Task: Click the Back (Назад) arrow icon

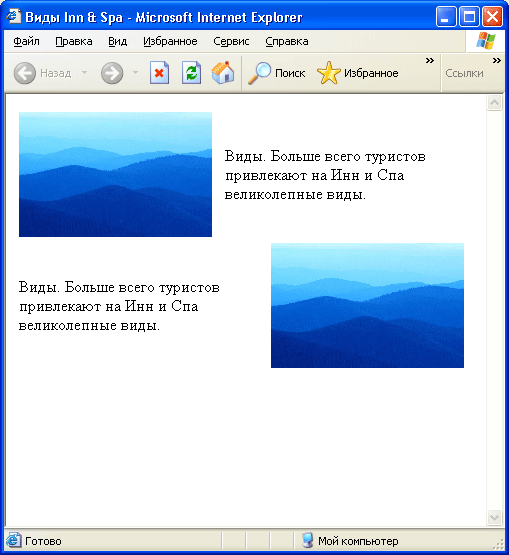Action: tap(24, 73)
